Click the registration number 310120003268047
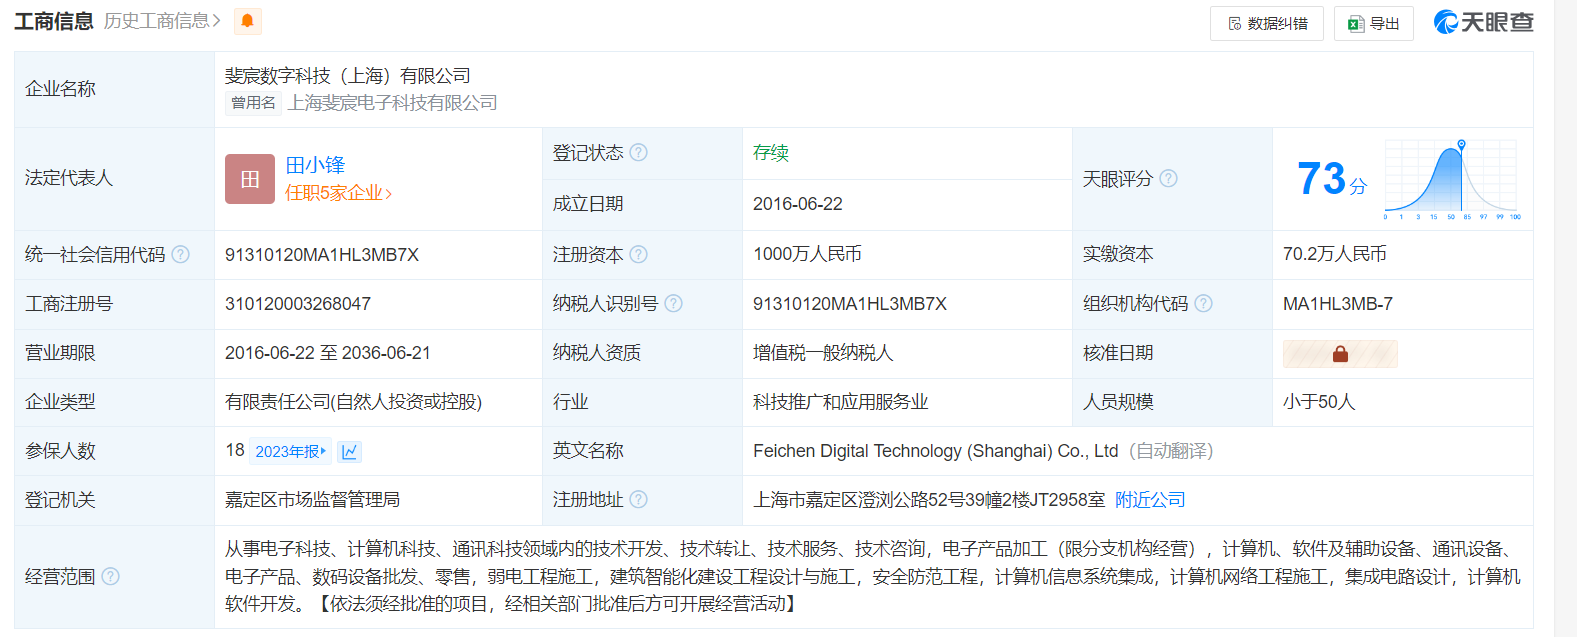The width and height of the screenshot is (1577, 637). point(298,304)
